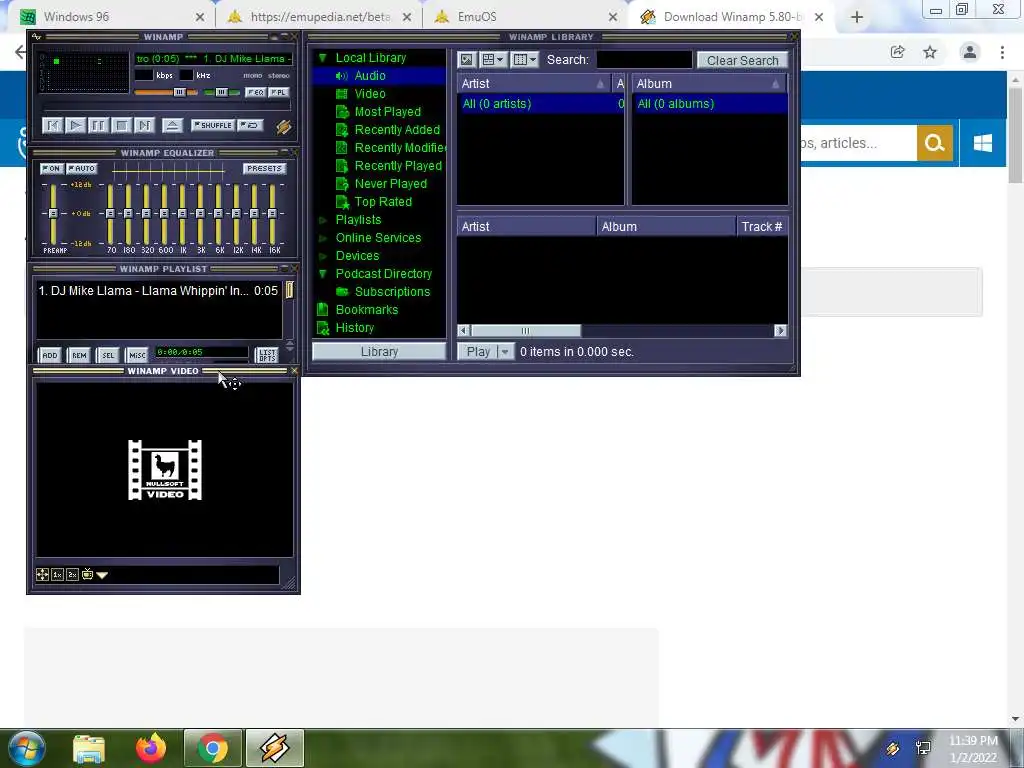This screenshot has height=768, width=1024.
Task: Toggle Repeat mode next to Shuffle
Action: tap(250, 125)
